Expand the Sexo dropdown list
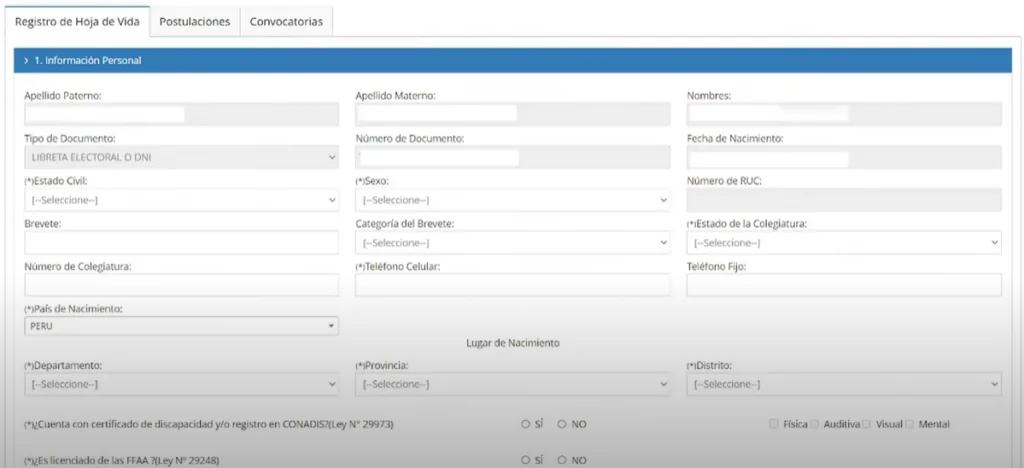The height and width of the screenshot is (468, 1024). pos(512,201)
